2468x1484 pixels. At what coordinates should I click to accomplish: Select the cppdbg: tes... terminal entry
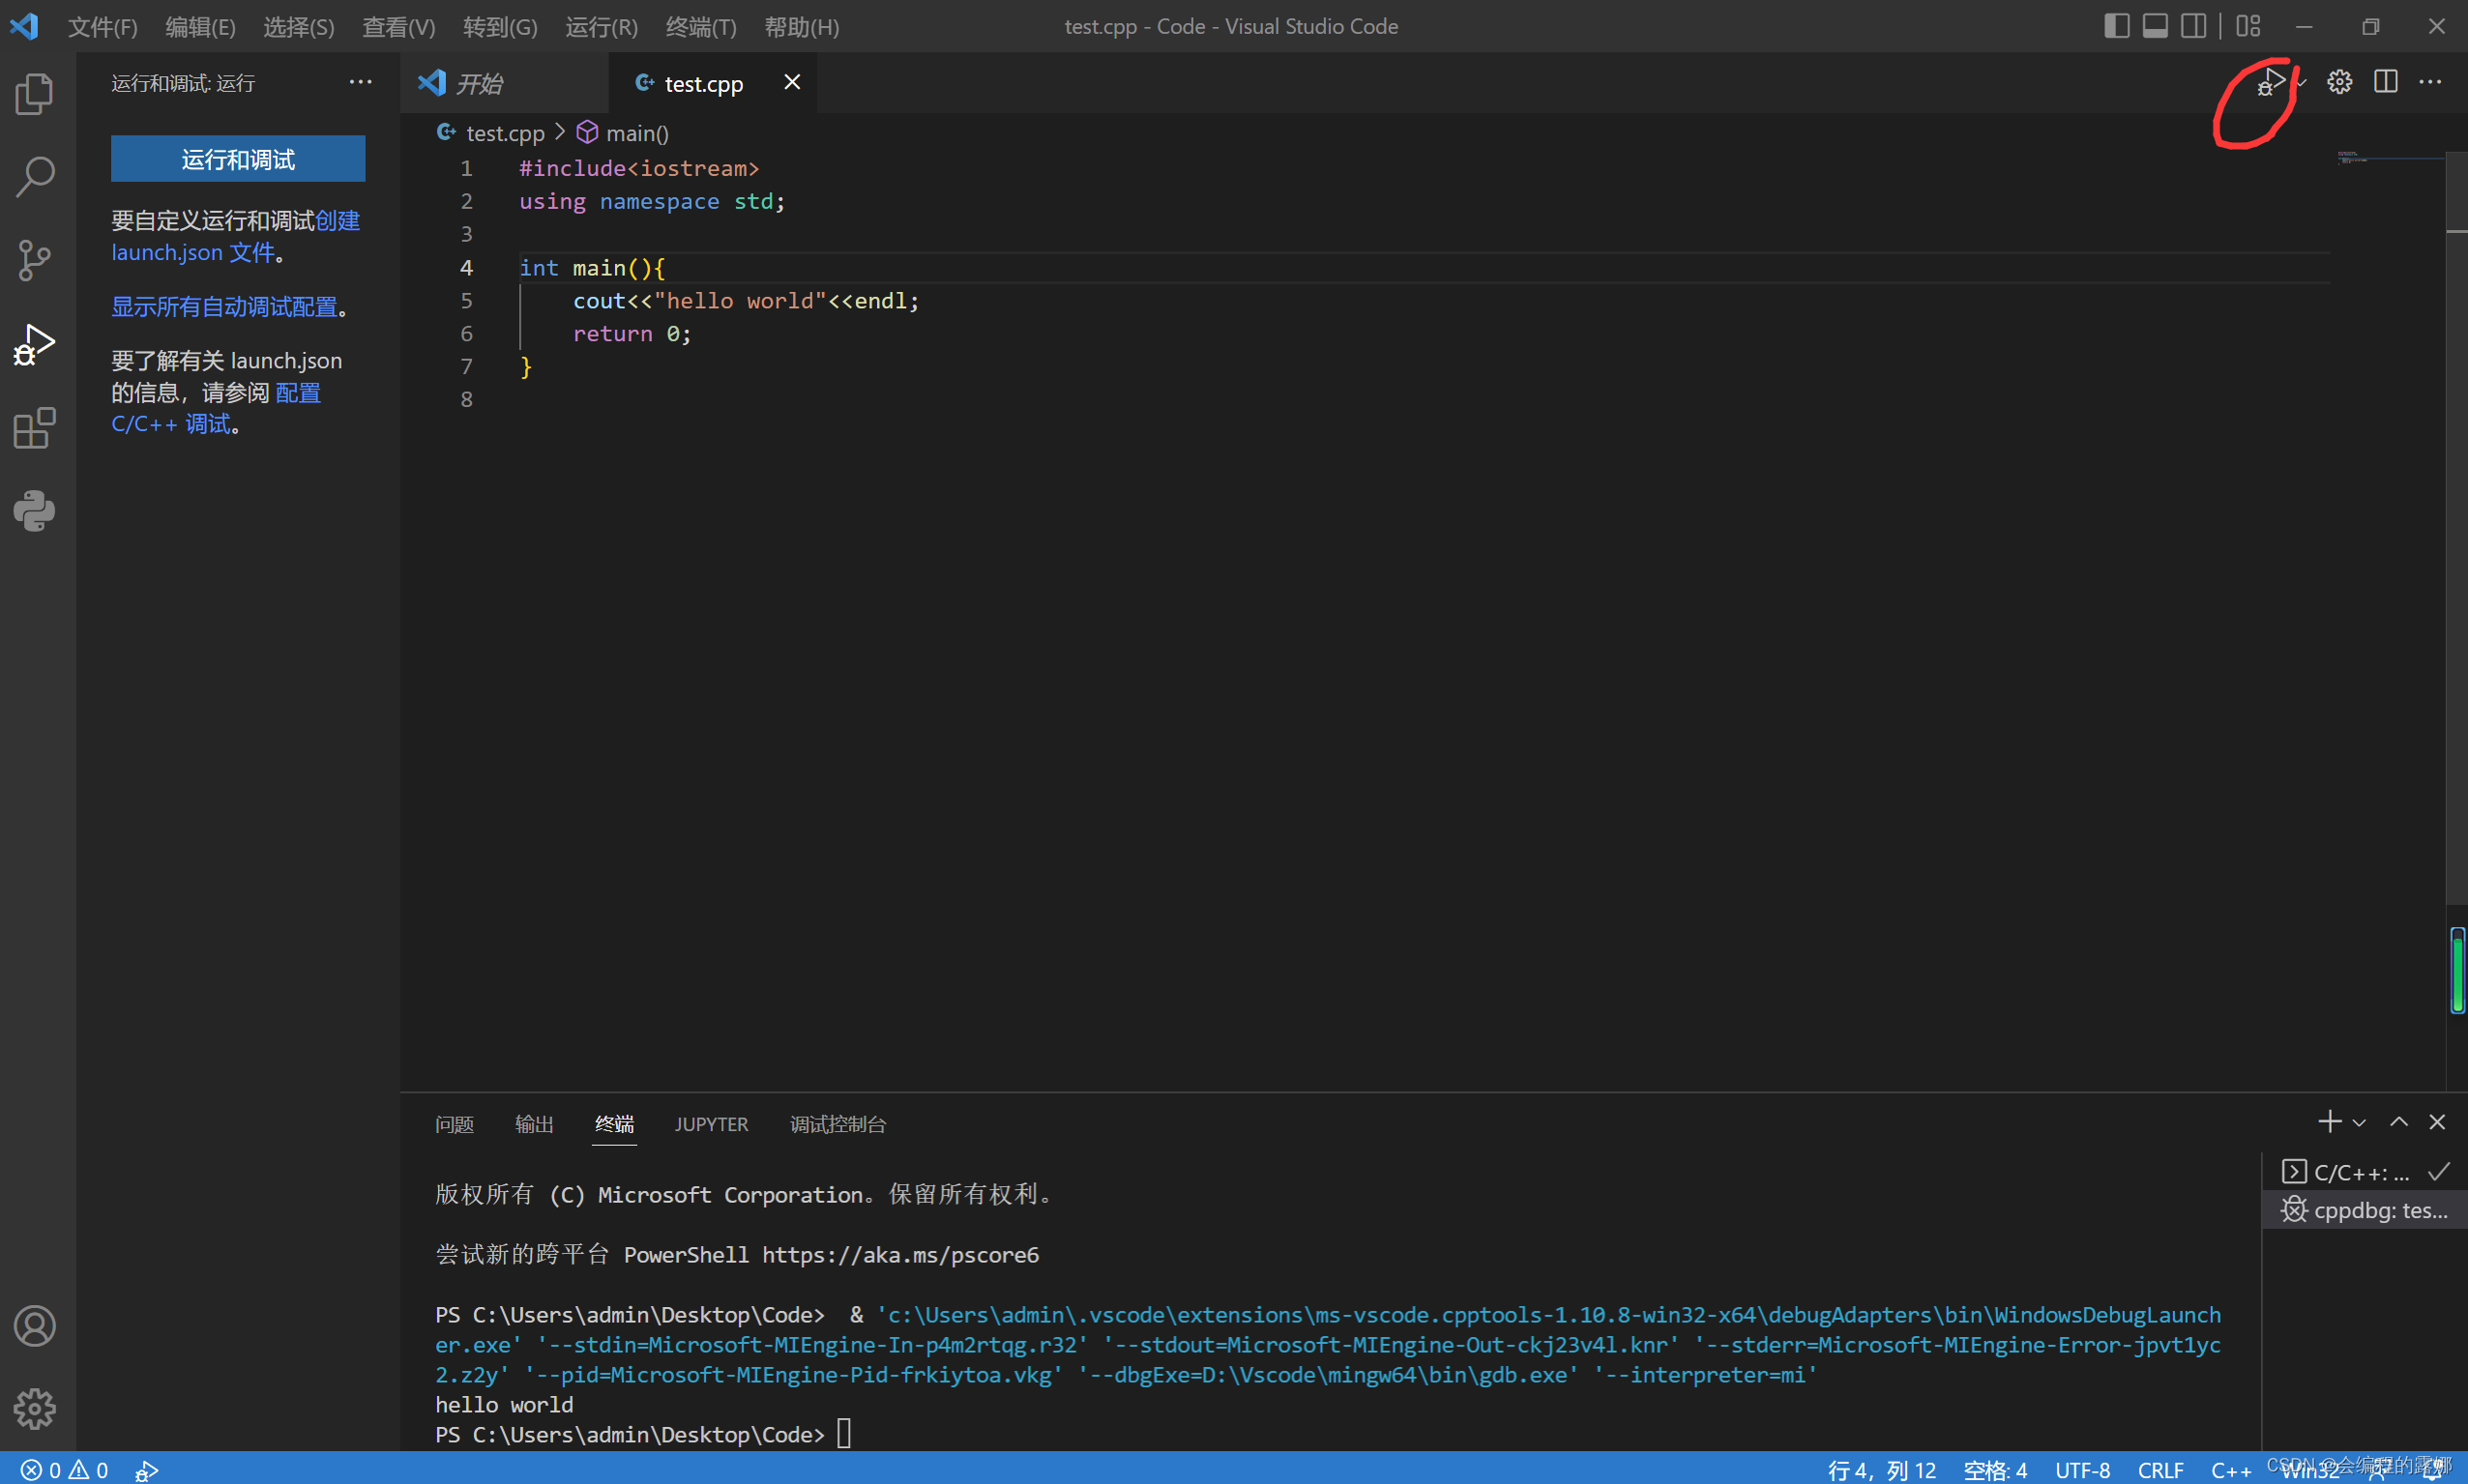tap(2364, 1210)
